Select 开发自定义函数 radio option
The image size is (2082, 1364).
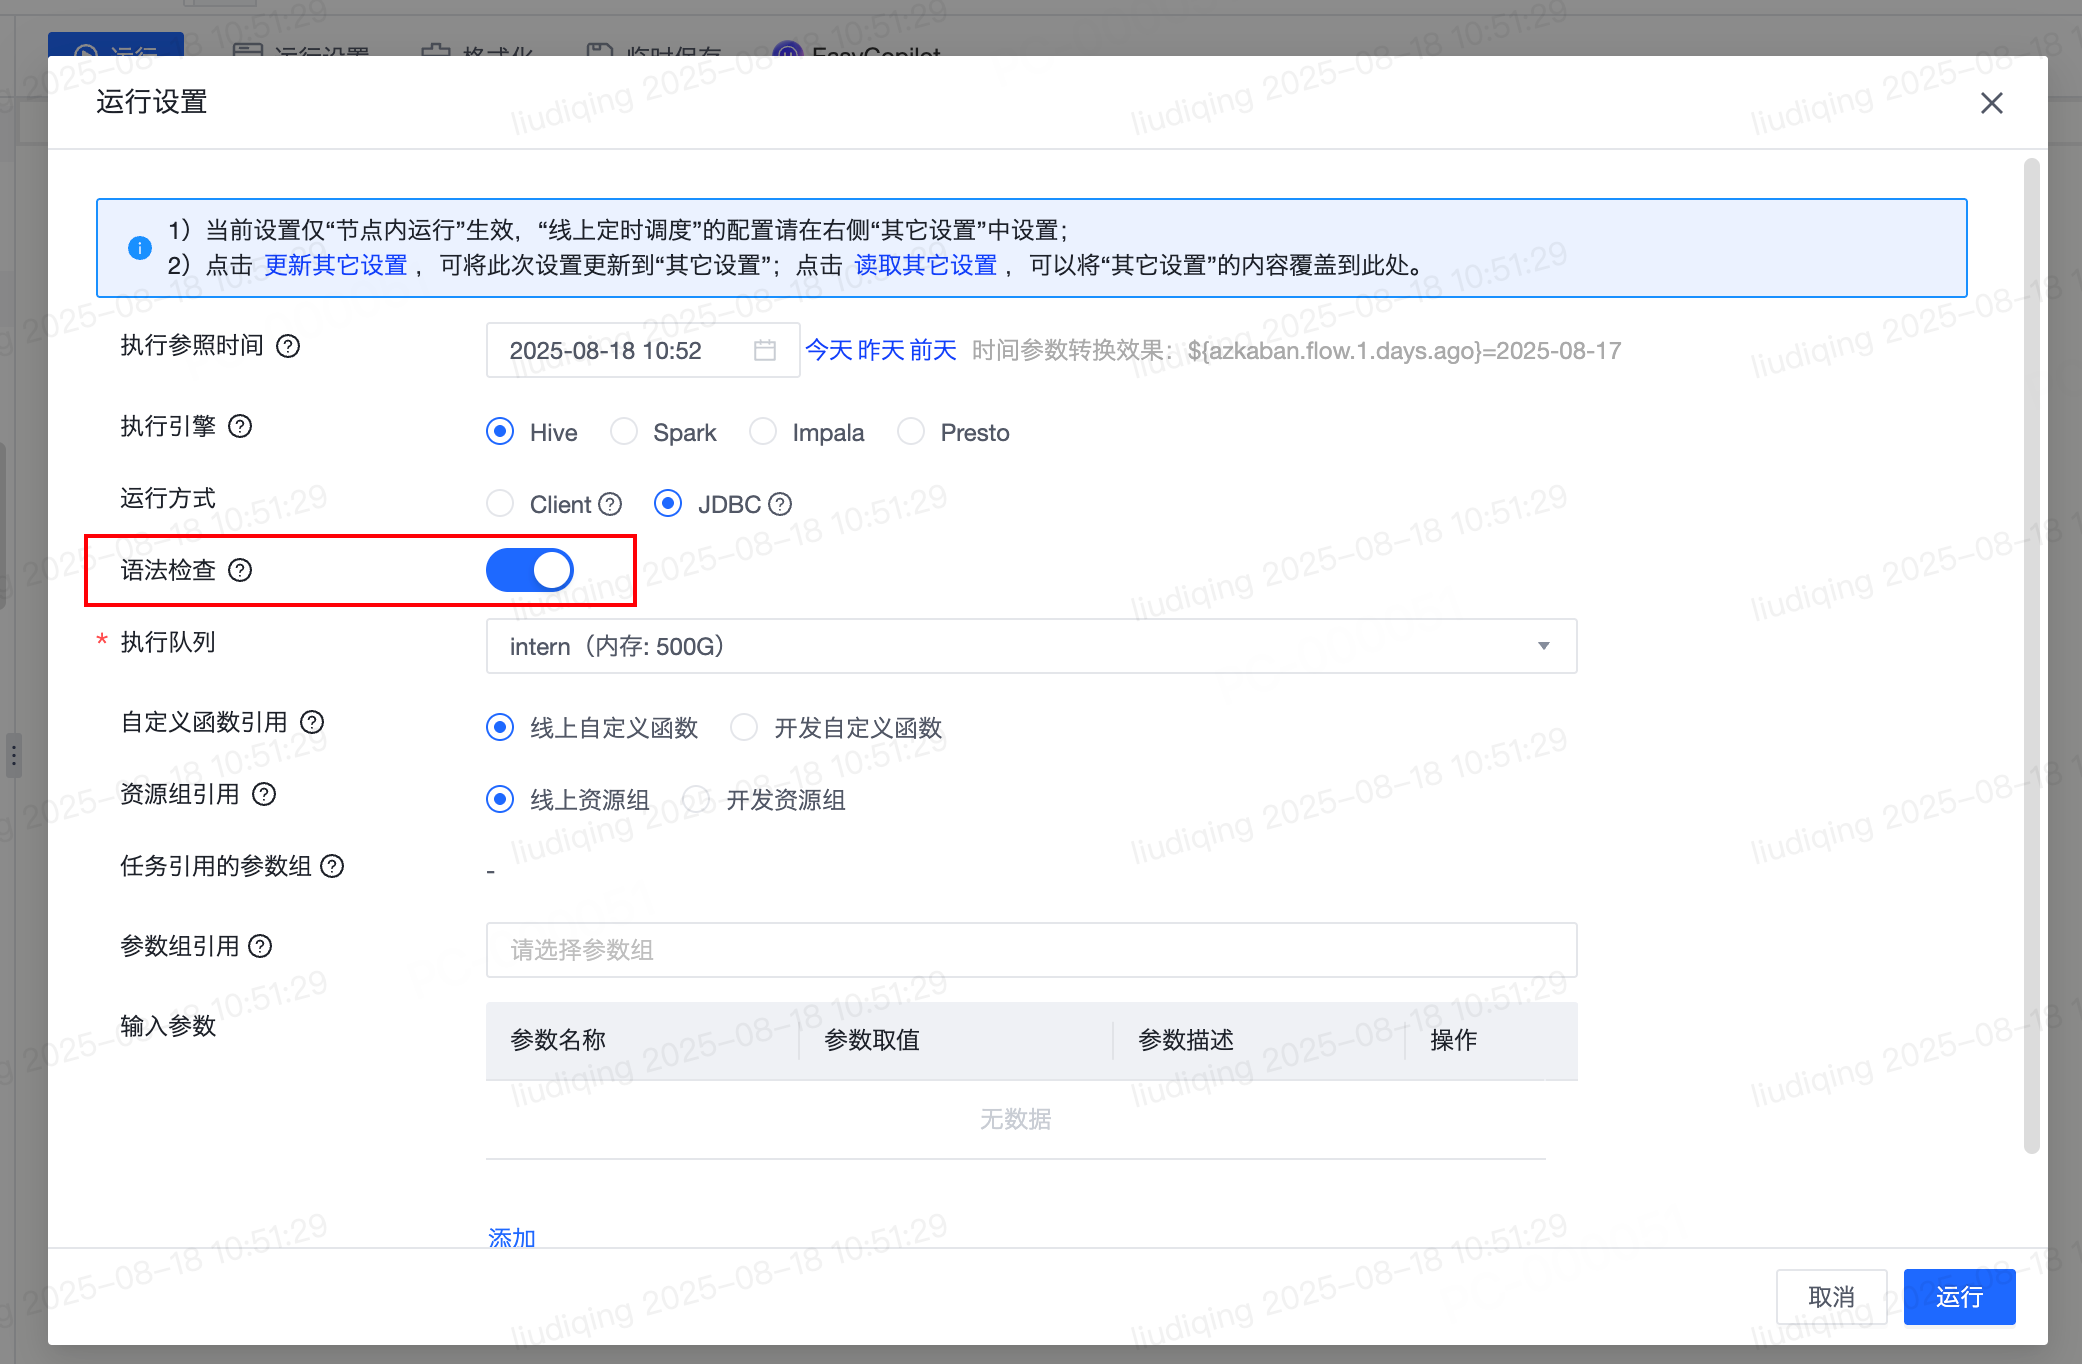click(x=744, y=727)
